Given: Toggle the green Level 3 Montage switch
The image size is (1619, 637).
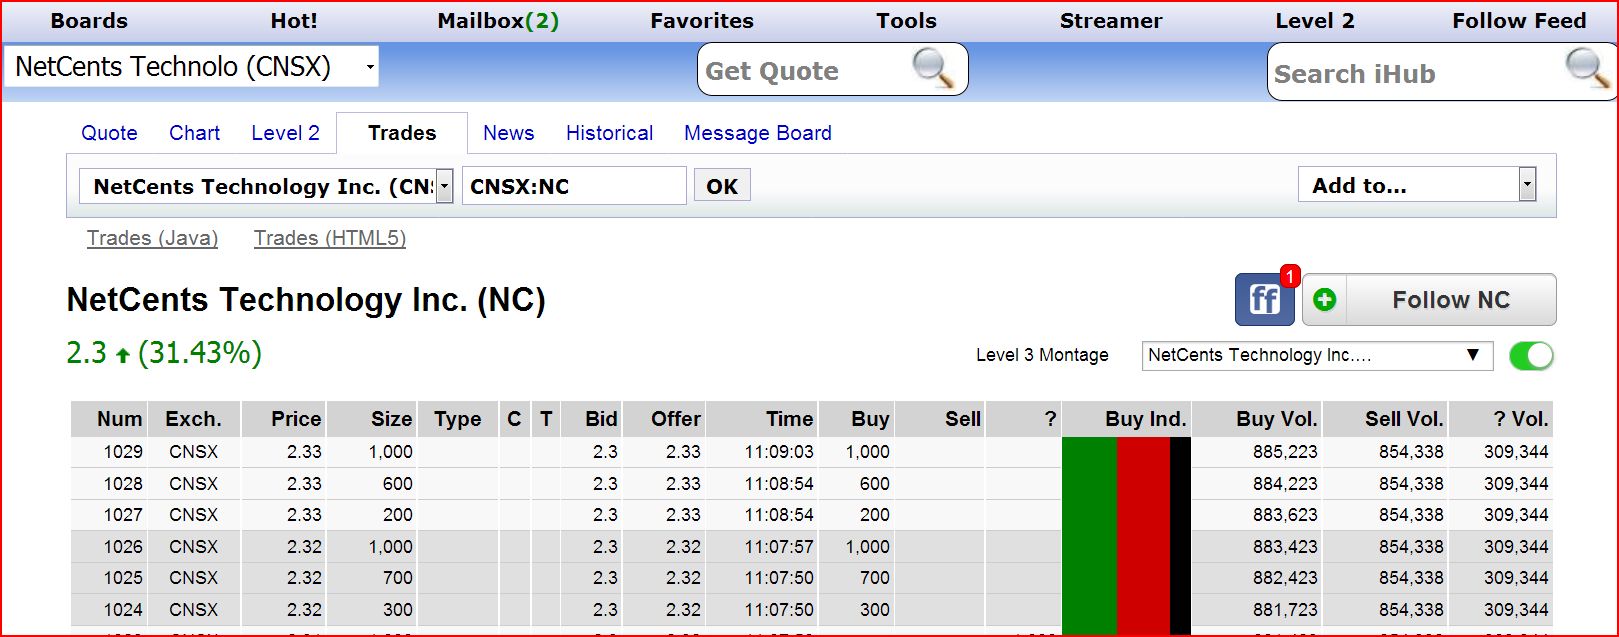Looking at the screenshot, I should [x=1531, y=355].
